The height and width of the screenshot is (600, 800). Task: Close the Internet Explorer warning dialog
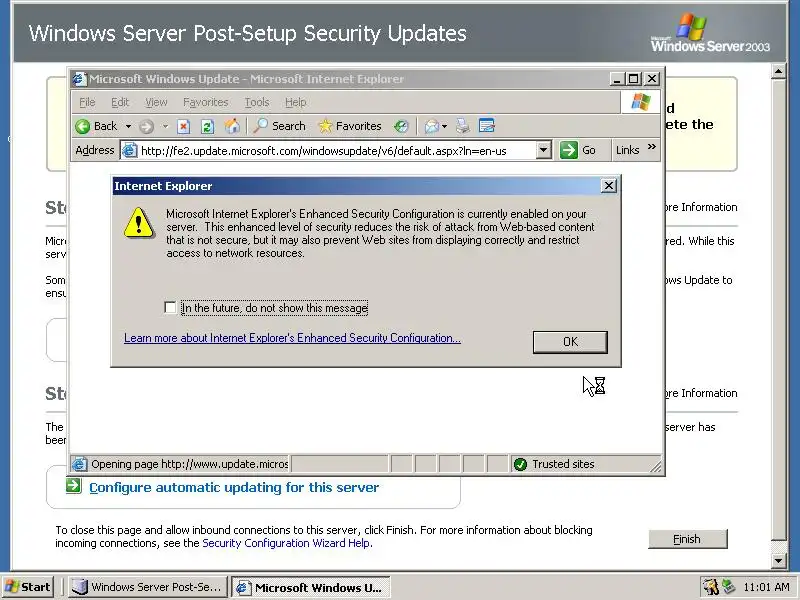[x=609, y=186]
